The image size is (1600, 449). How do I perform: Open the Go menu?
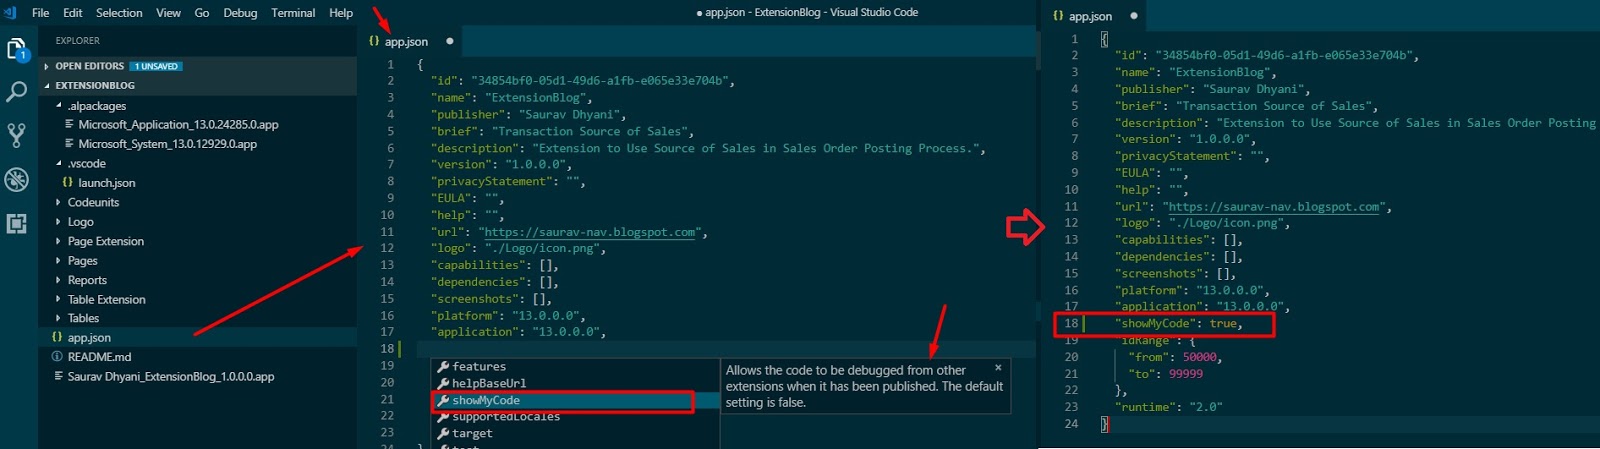pyautogui.click(x=202, y=13)
